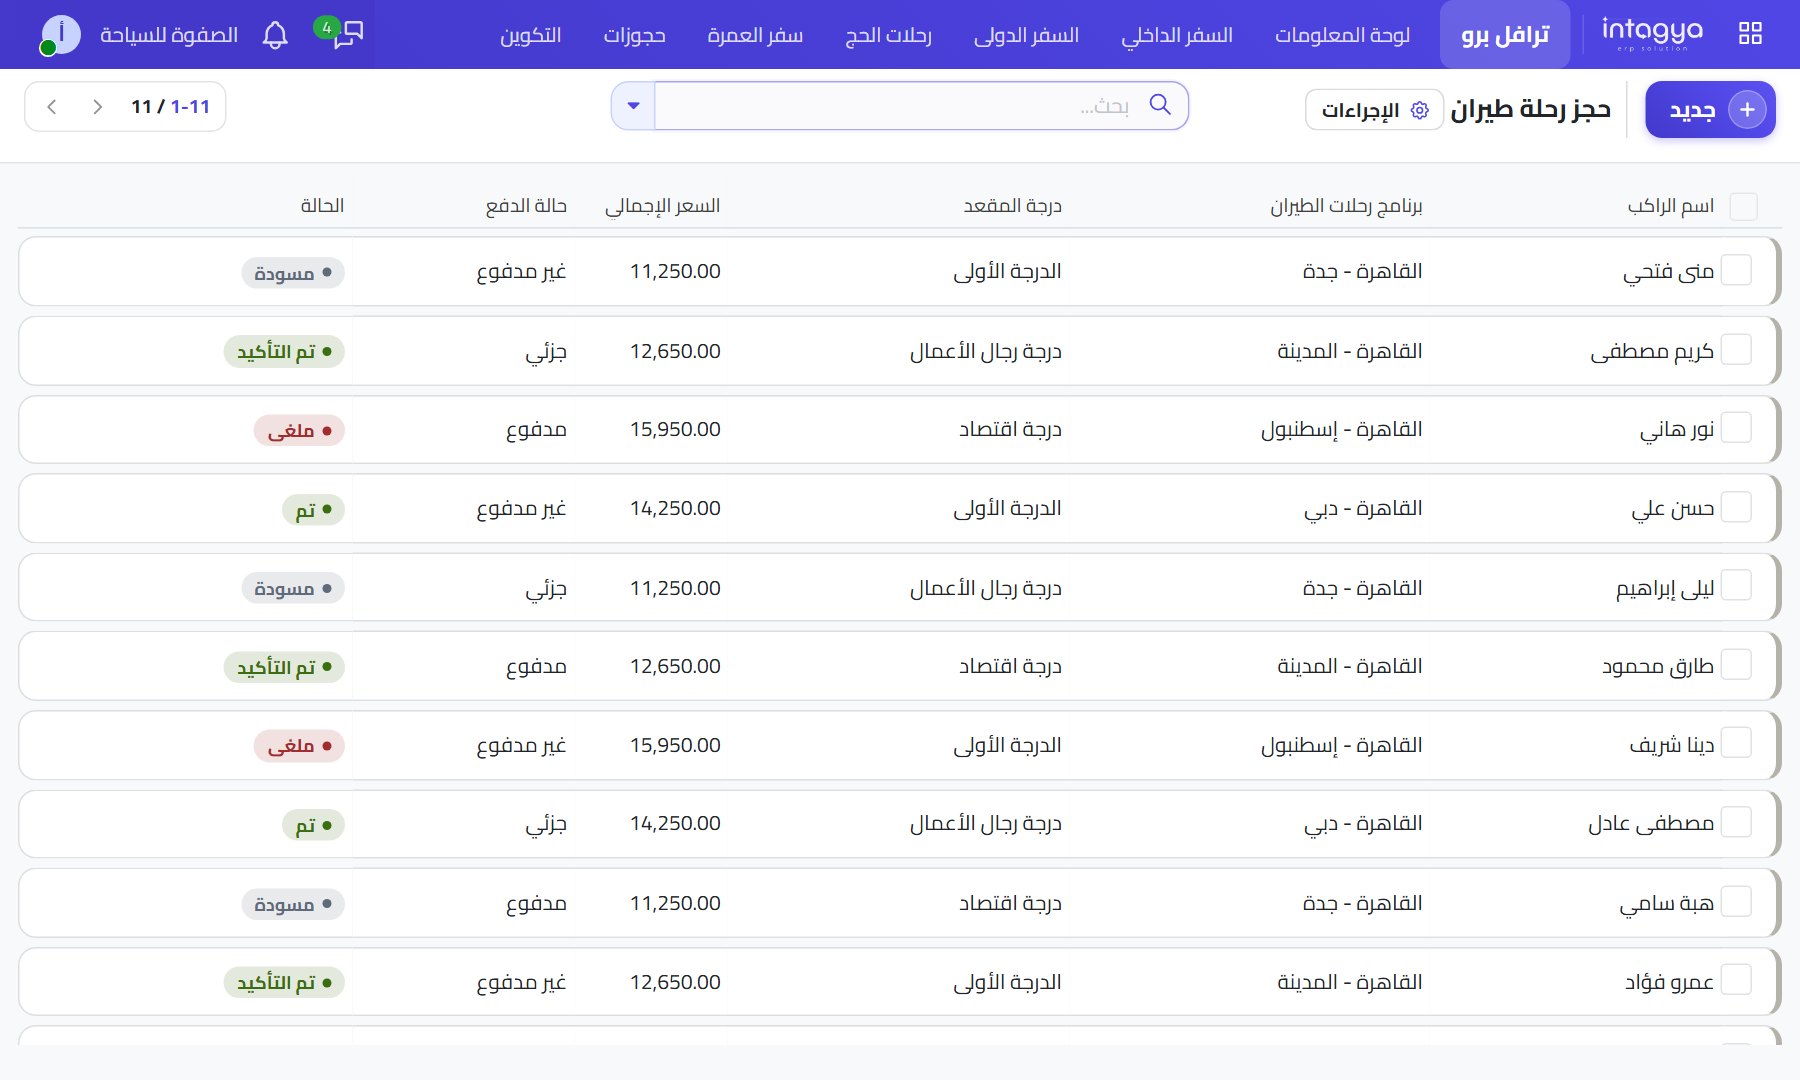This screenshot has width=1800, height=1080.
Task: Open السفر الداخلي menu
Action: 1177,35
